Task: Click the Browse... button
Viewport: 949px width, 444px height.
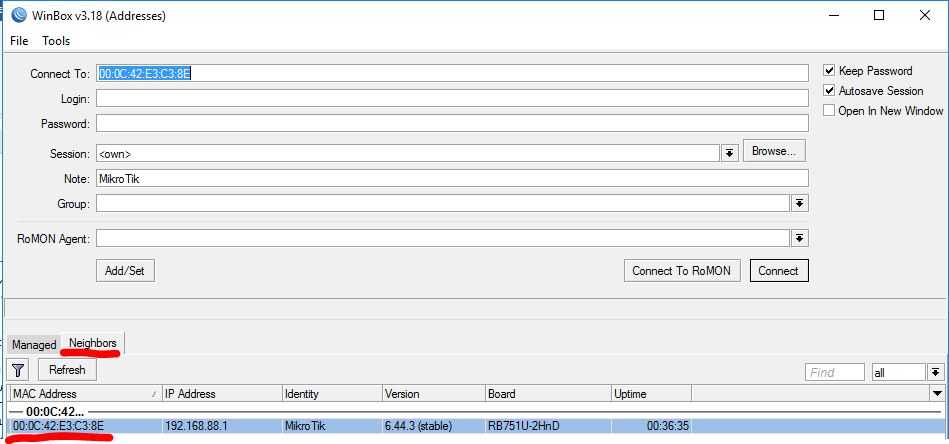Action: 773,151
